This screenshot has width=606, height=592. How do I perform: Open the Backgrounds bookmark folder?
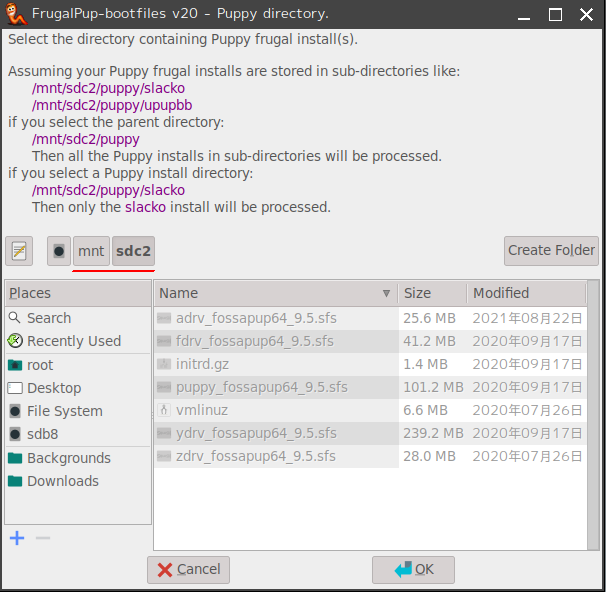coord(68,458)
